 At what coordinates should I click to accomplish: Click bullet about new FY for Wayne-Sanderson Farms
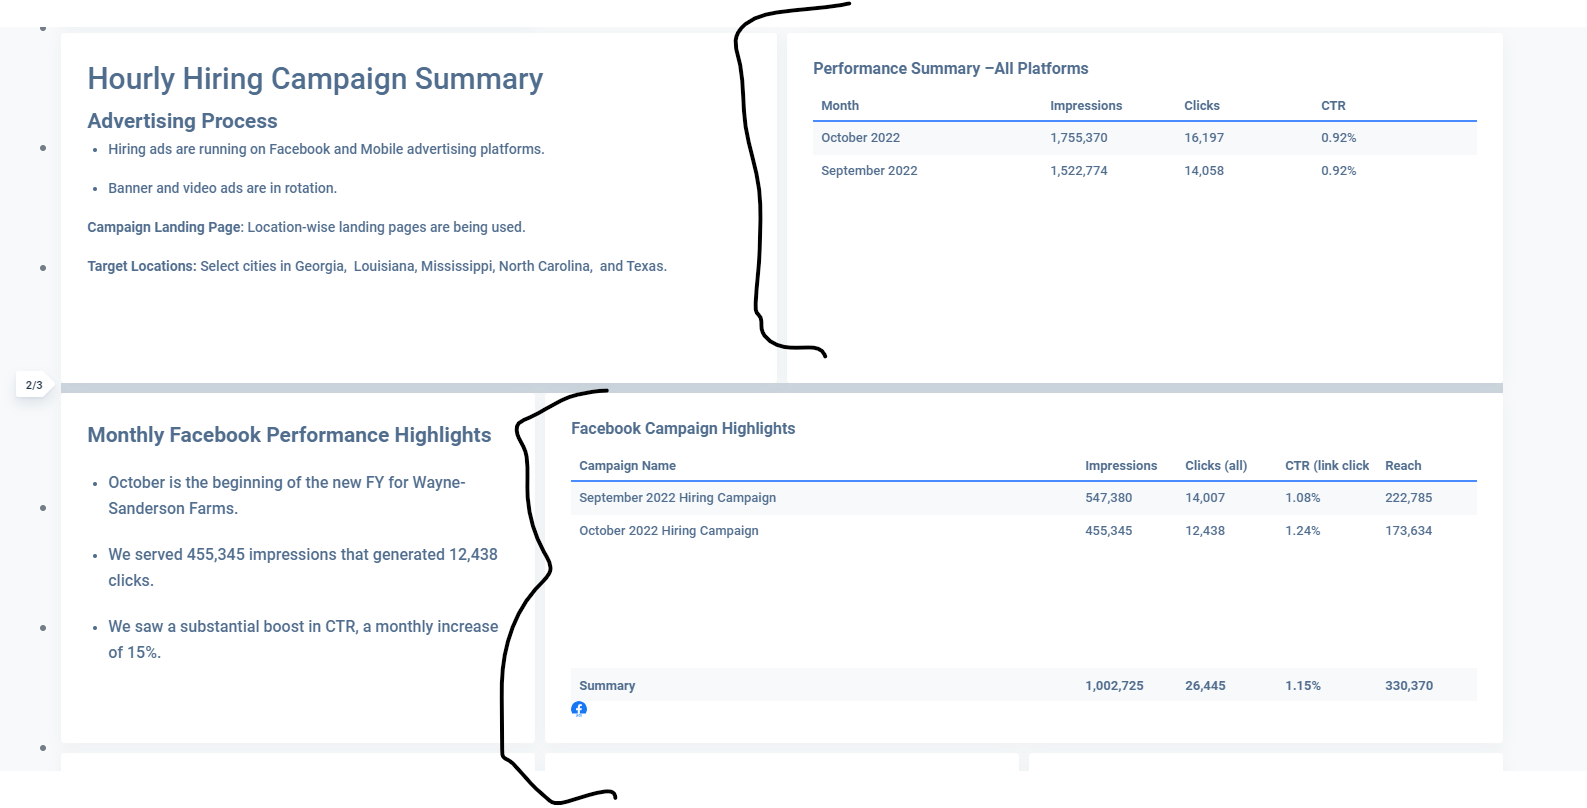click(x=287, y=496)
